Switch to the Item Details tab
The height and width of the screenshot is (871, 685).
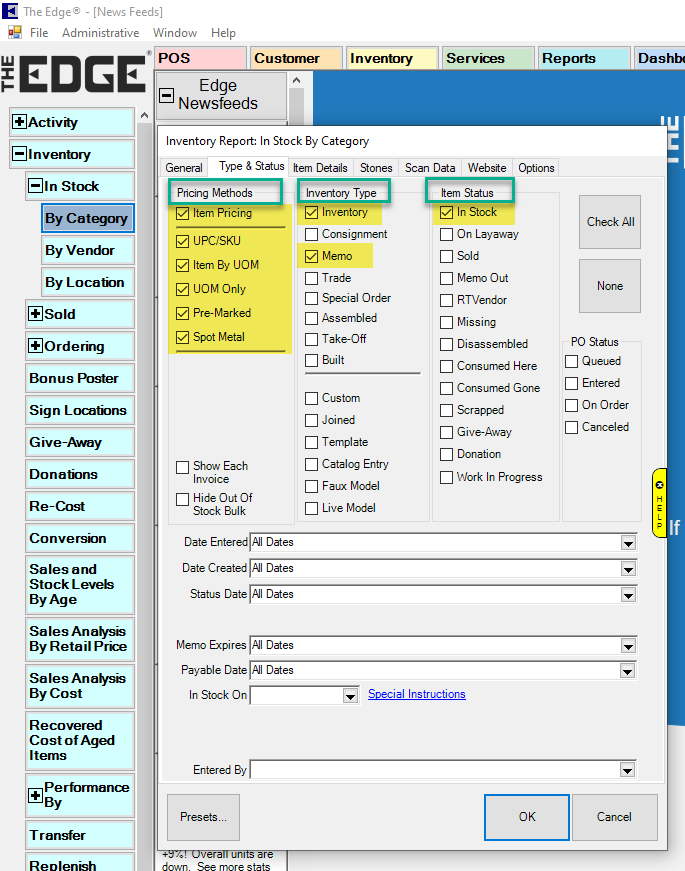320,168
